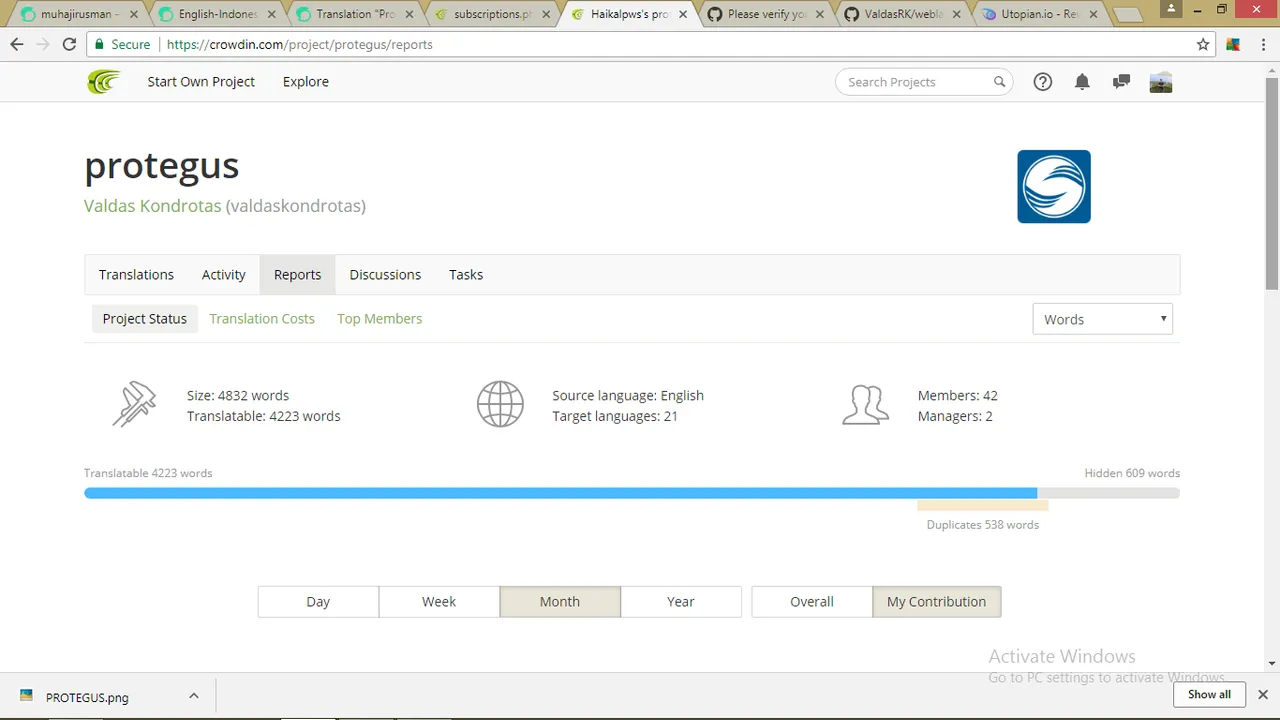Image resolution: width=1280 pixels, height=720 pixels.
Task: Click the Members: 42 text
Action: (958, 395)
